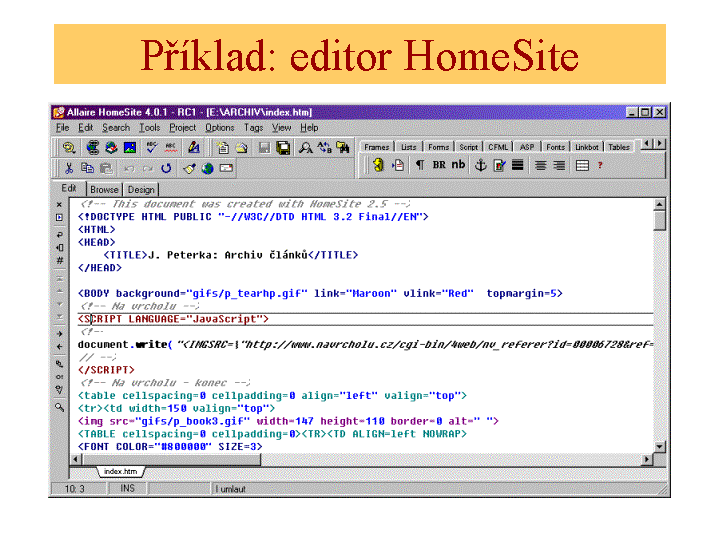This screenshot has height=540, width=720.
Task: Click the red question mark icon
Action: point(600,165)
